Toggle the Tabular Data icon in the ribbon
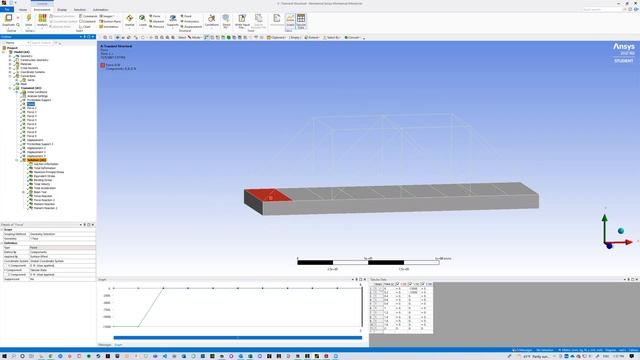This screenshot has height=360, width=640. (301, 18)
